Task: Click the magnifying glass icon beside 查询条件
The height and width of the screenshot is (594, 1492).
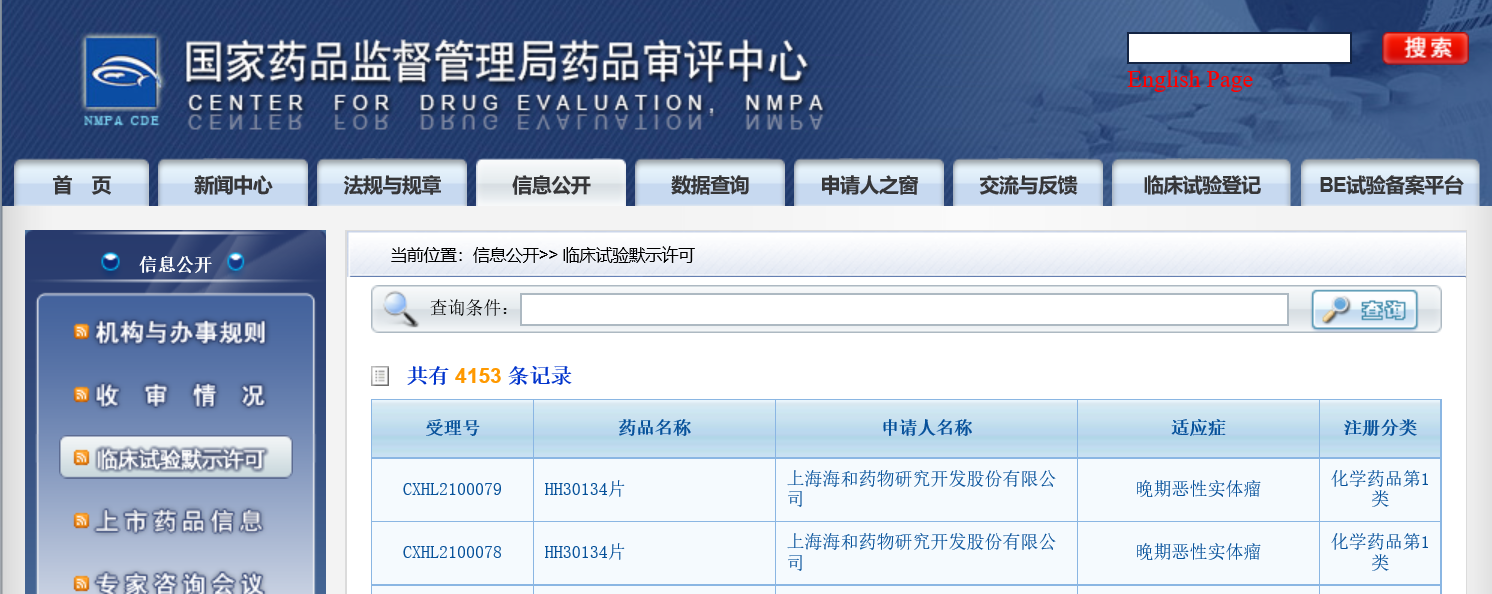Action: point(400,309)
